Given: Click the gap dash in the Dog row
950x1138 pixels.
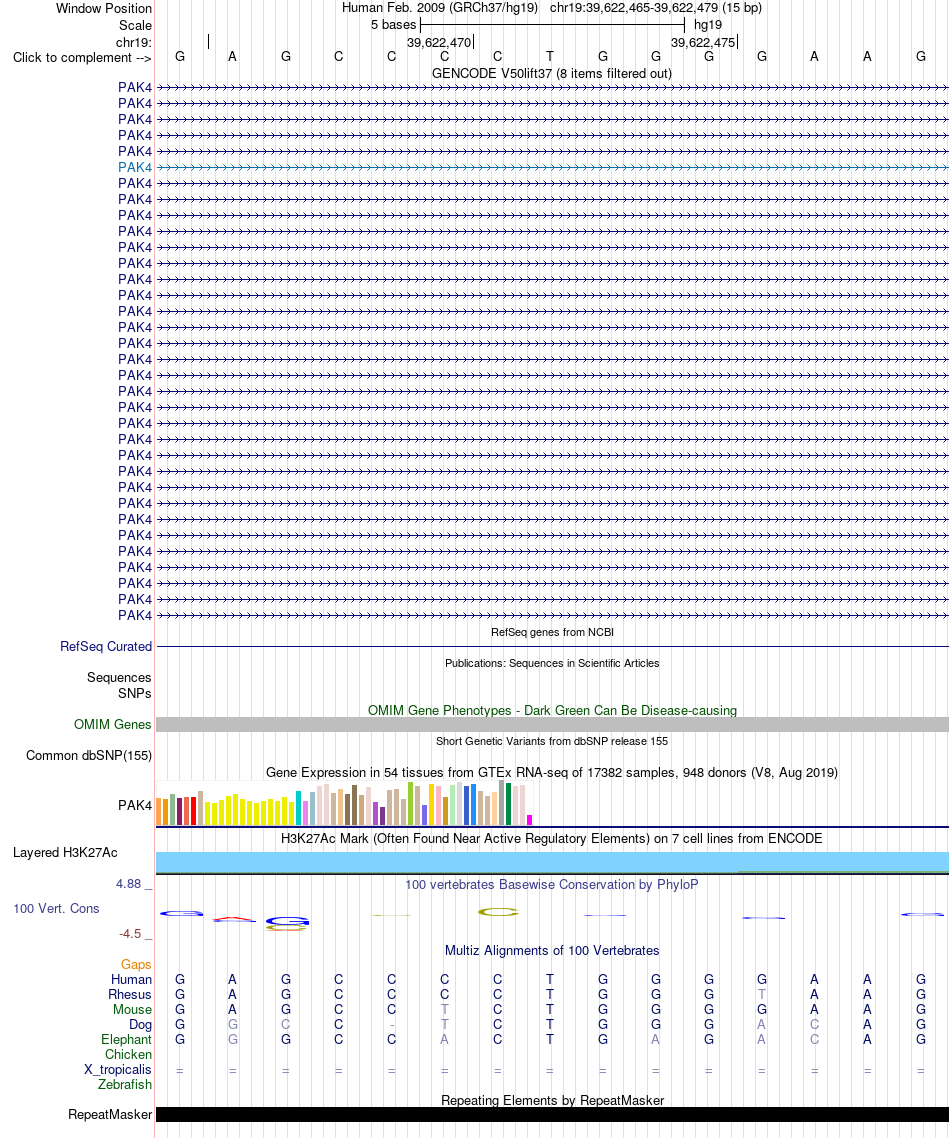Looking at the screenshot, I should [x=392, y=1025].
